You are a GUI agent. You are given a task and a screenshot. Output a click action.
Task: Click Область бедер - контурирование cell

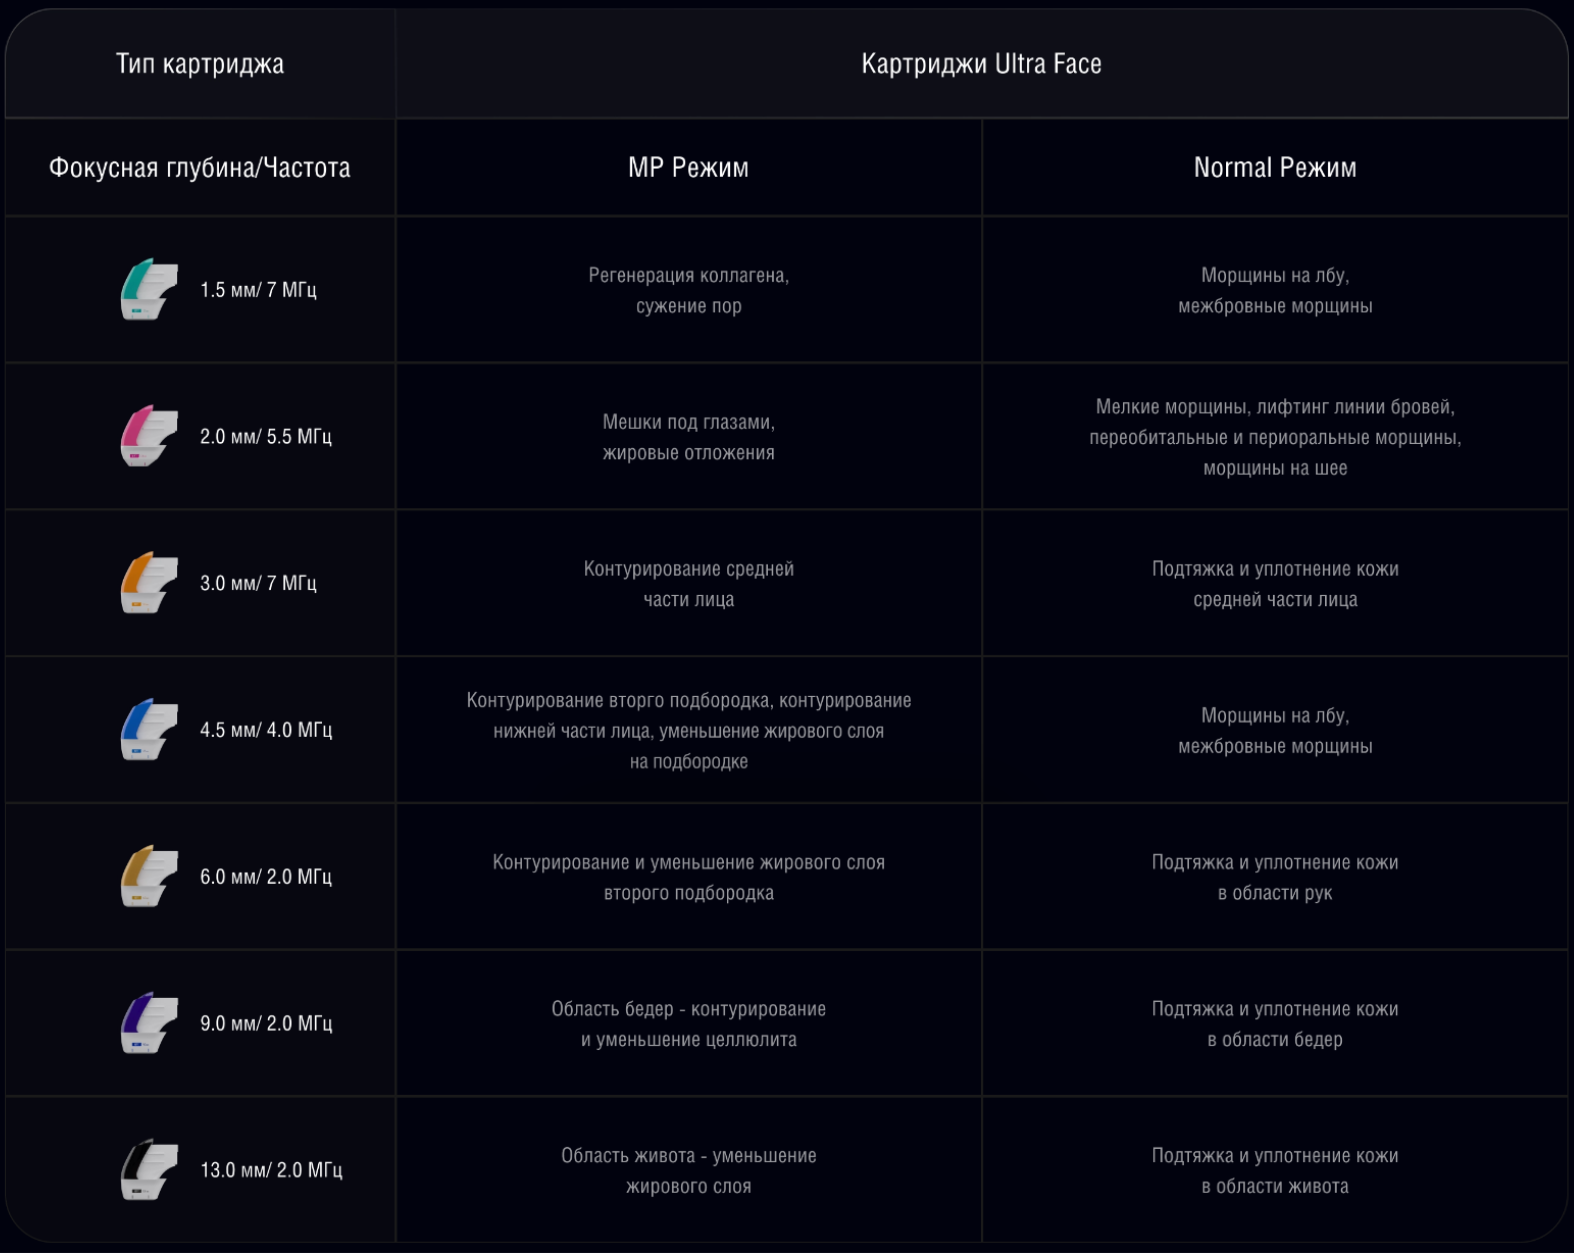pos(688,1023)
